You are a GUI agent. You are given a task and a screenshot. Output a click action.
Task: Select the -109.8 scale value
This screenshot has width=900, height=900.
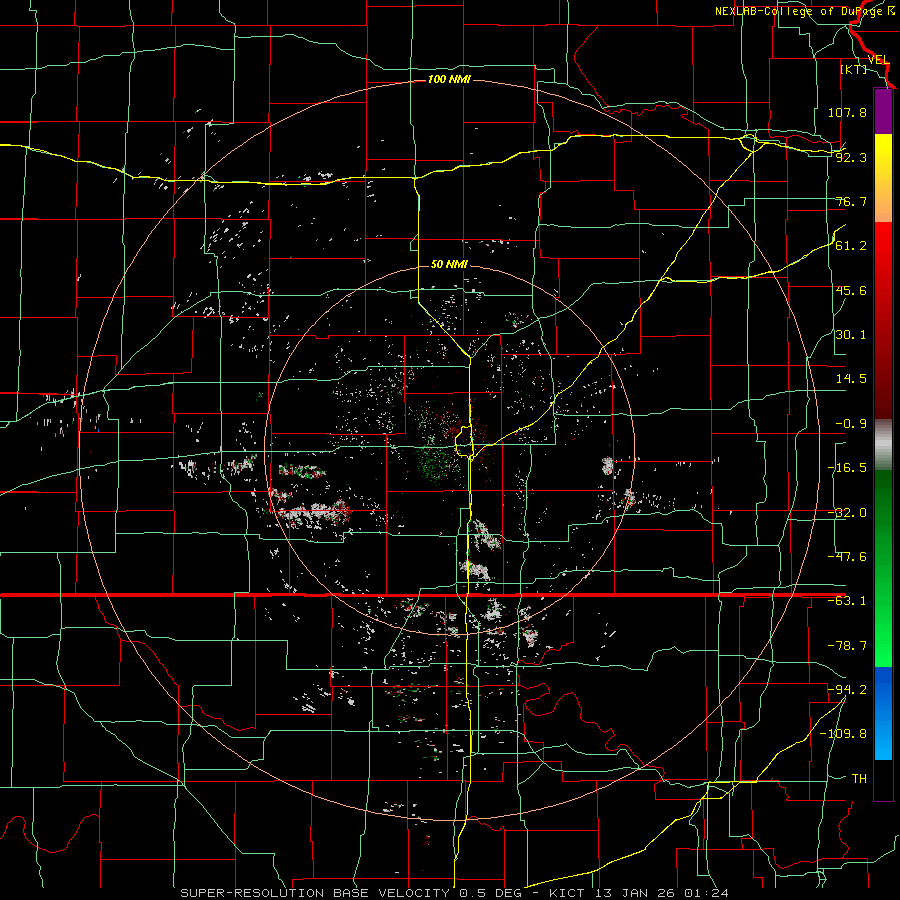tap(843, 734)
